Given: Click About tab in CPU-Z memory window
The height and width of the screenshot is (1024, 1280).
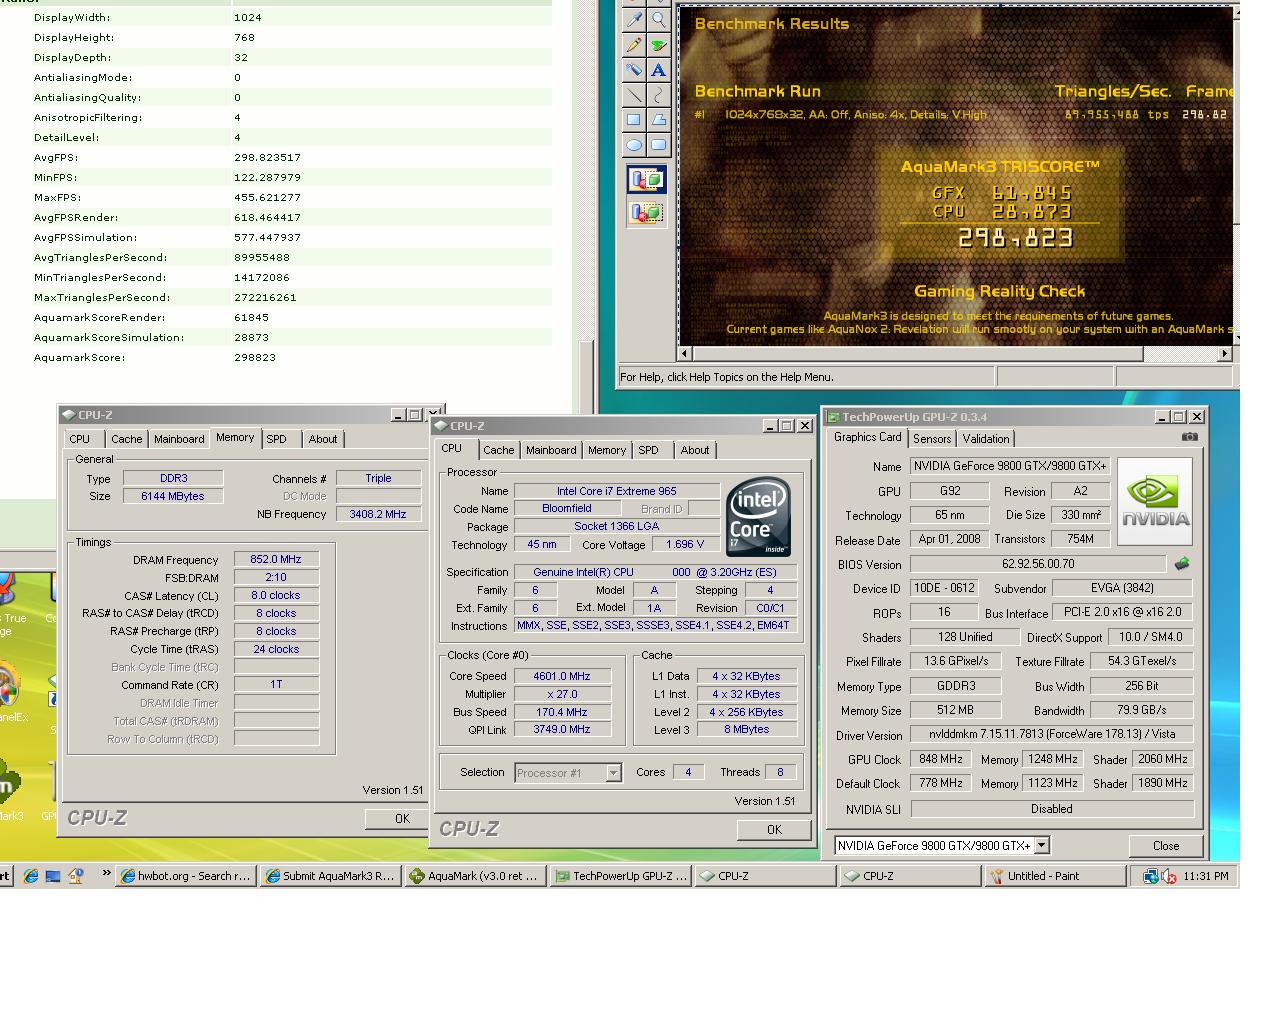Looking at the screenshot, I should pyautogui.click(x=323, y=439).
